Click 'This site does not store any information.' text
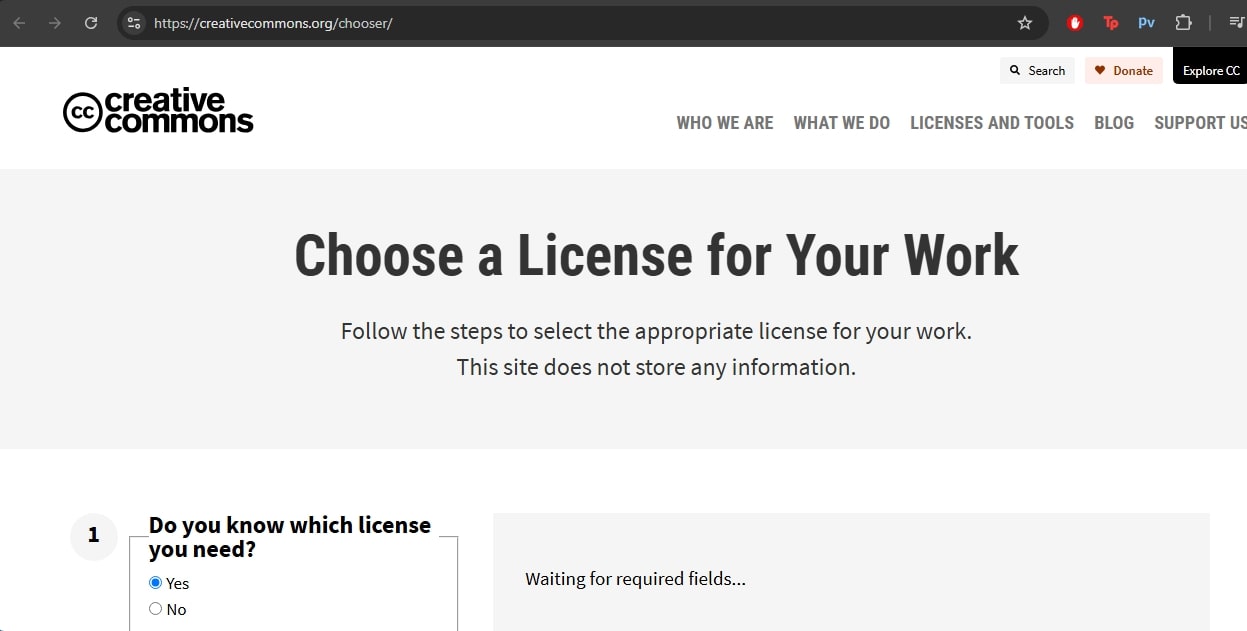This screenshot has height=631, width=1247. coord(656,367)
